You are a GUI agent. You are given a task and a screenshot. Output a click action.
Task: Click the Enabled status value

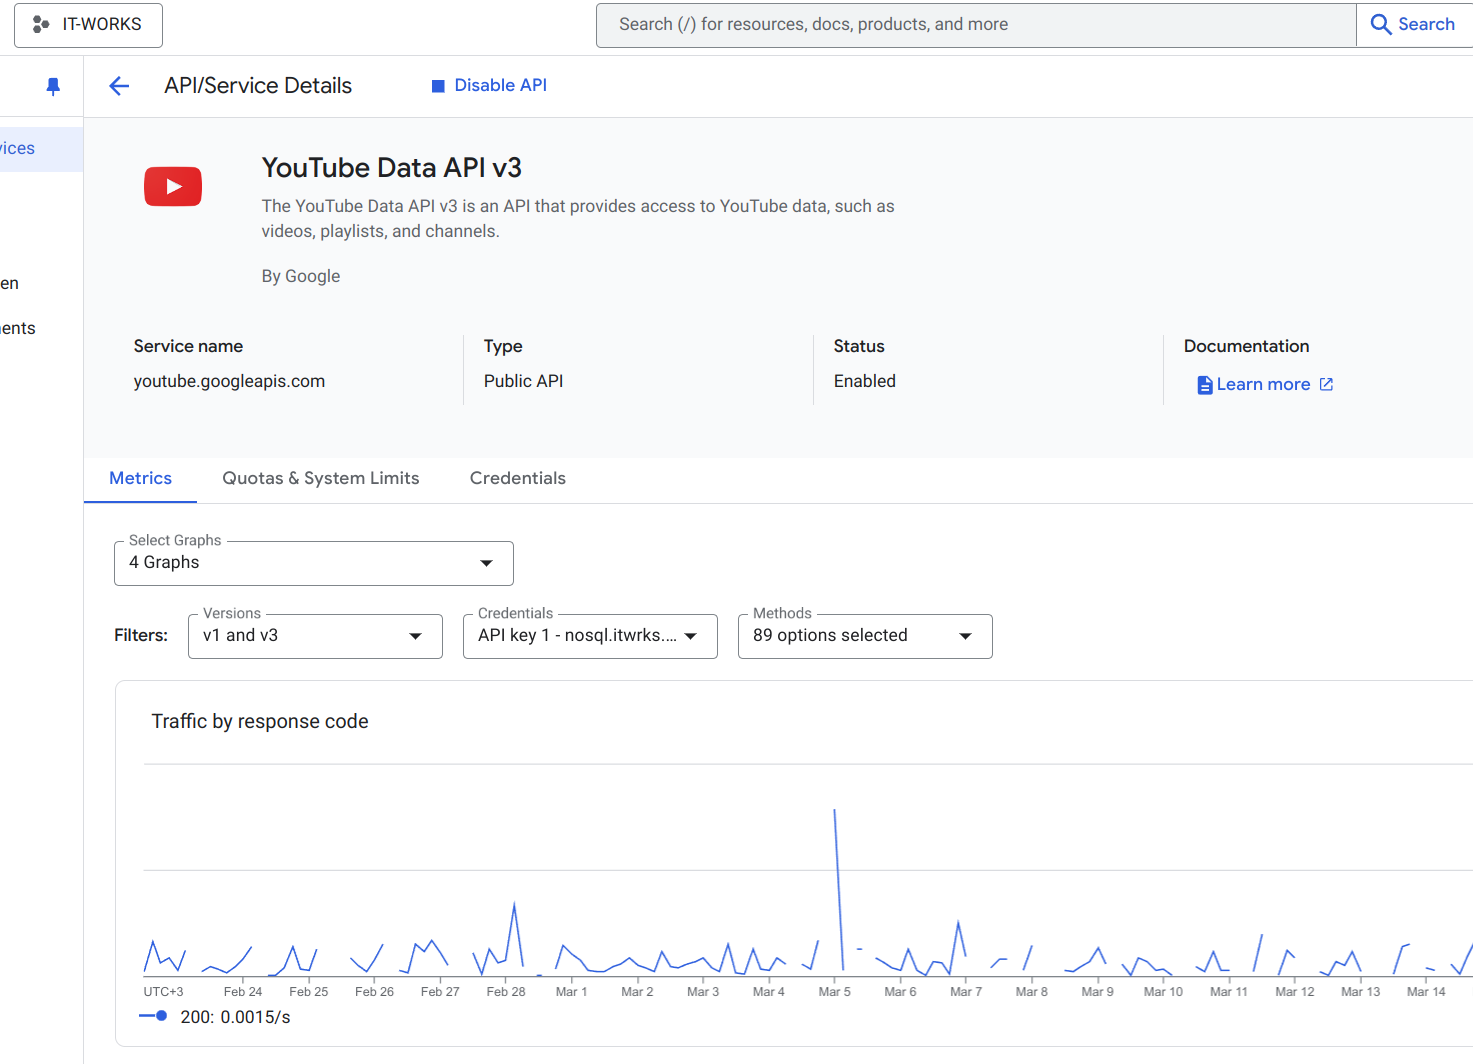coord(865,381)
